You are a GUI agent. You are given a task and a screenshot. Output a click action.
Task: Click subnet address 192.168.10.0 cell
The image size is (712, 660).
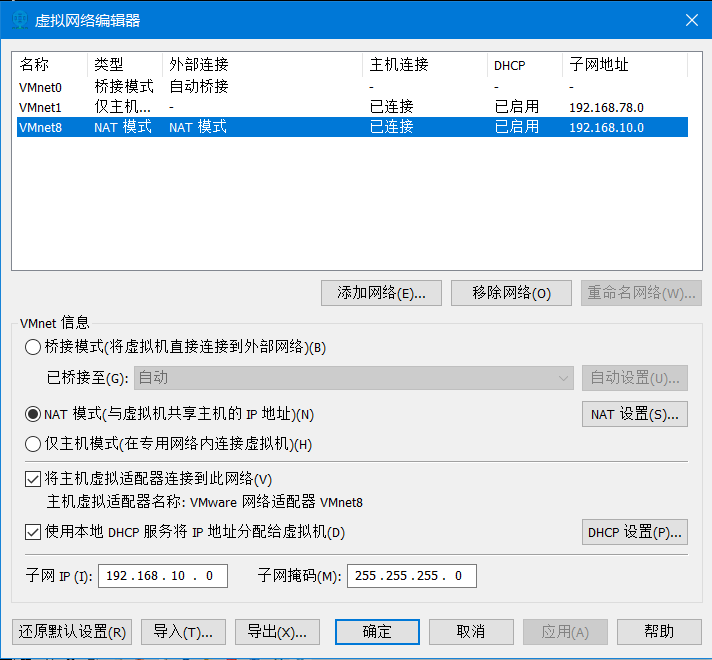[x=607, y=128]
